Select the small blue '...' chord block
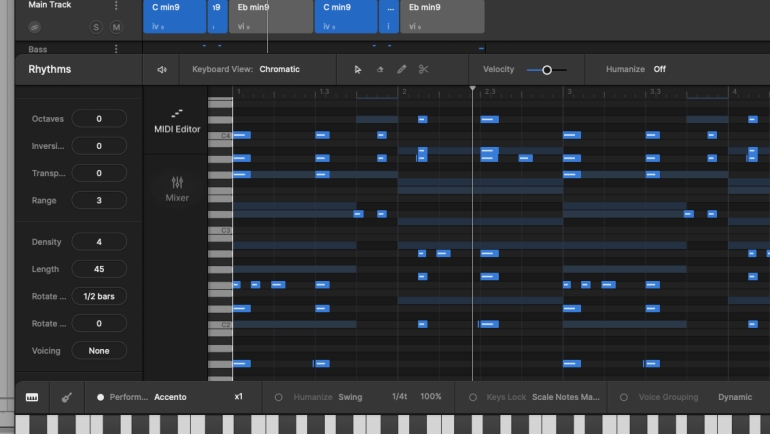770x434 pixels. click(x=389, y=16)
